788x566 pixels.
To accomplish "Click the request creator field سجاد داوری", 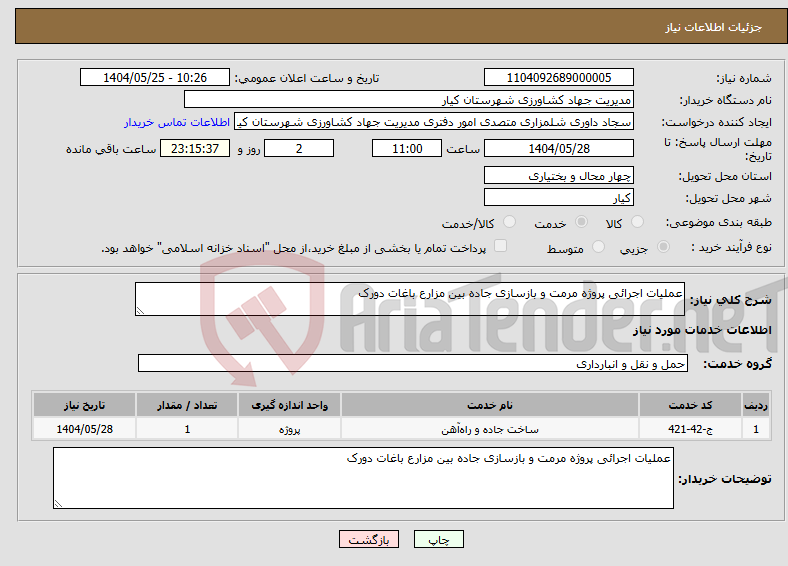I will 434,122.
